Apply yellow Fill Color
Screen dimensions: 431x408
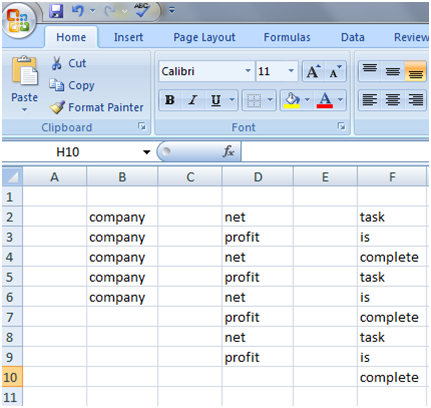[292, 100]
